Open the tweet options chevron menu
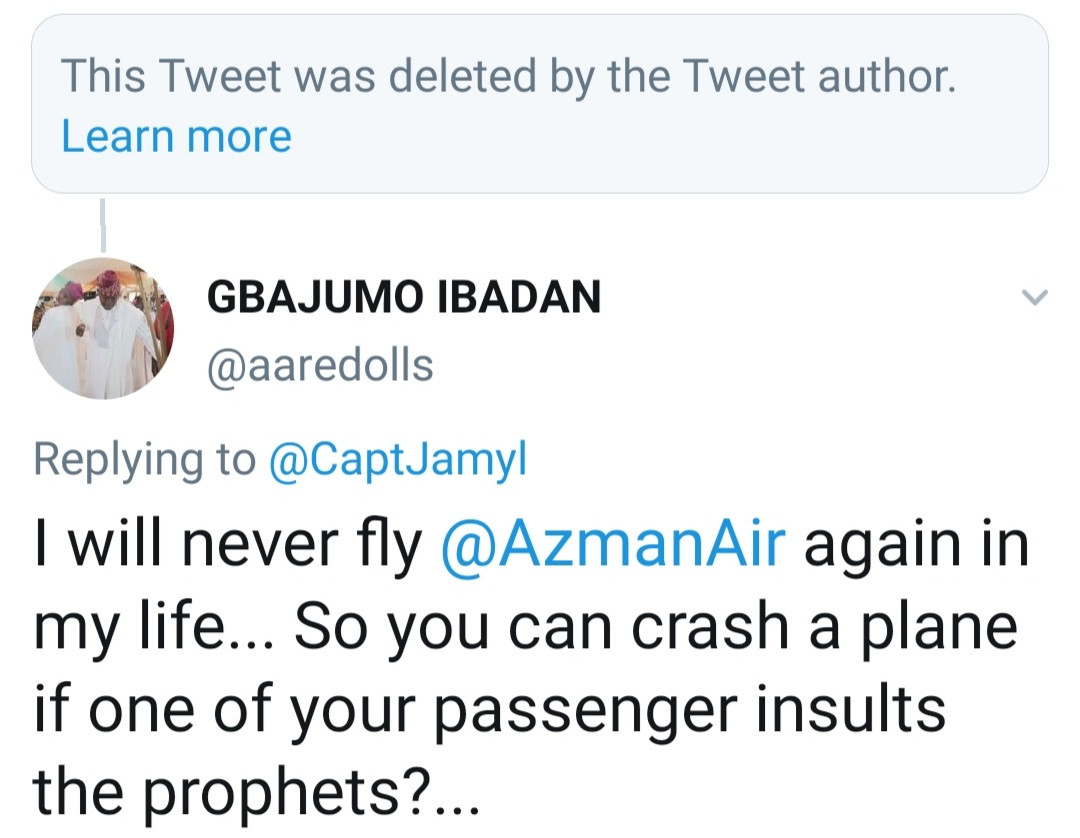1080x838 pixels. pyautogui.click(x=1036, y=297)
